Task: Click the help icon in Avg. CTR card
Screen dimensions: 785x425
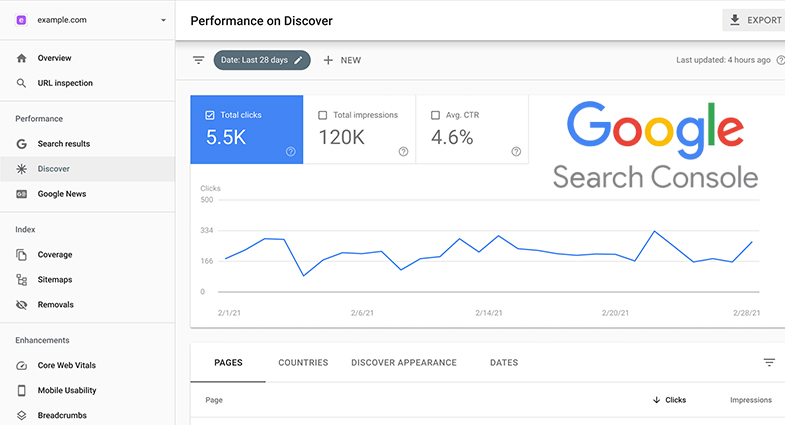Action: [x=516, y=152]
